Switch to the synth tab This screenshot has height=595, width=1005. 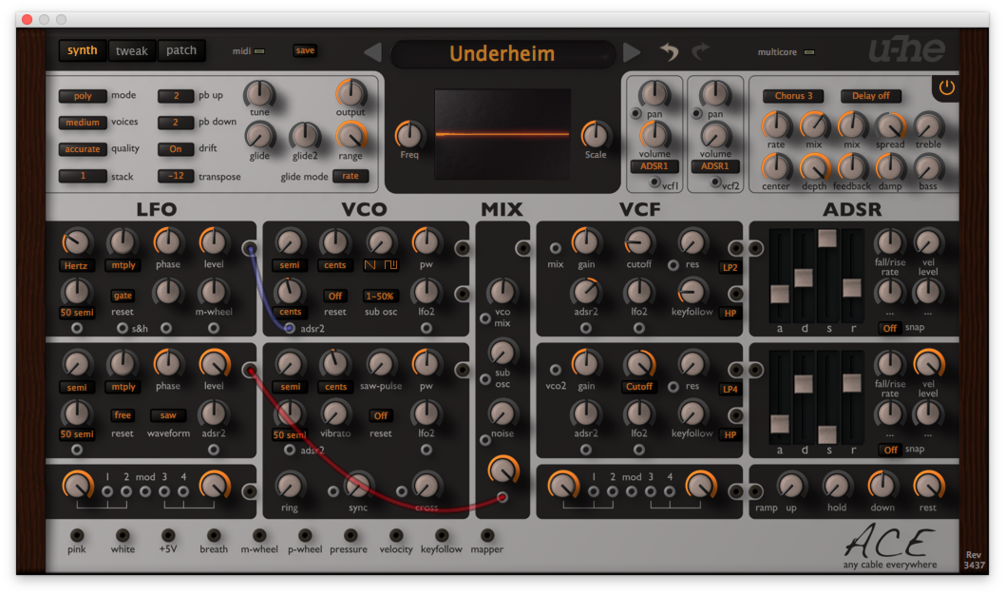click(83, 50)
